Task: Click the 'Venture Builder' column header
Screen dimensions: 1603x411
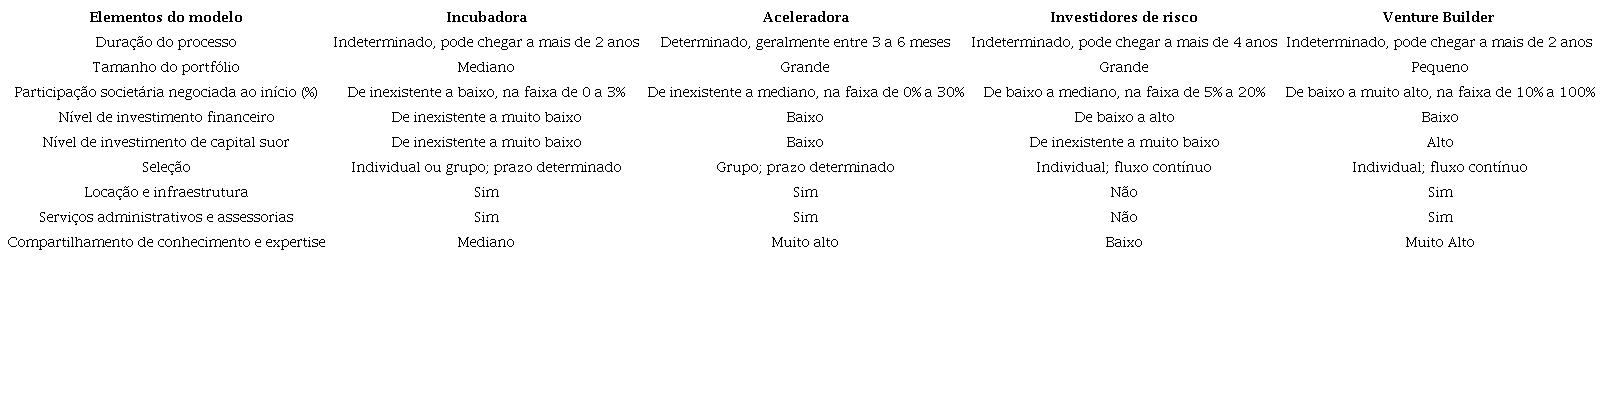Action: tap(1438, 17)
